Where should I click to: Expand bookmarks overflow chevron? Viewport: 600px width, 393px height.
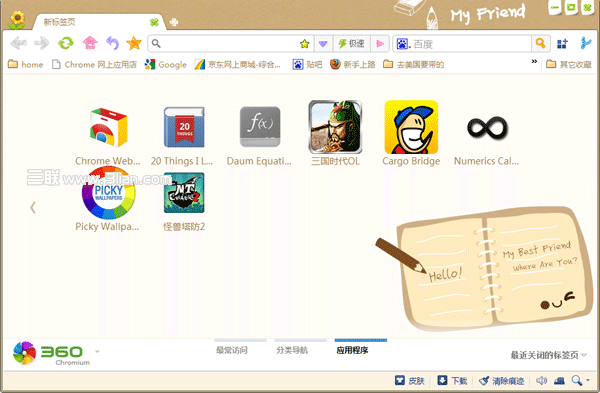click(x=534, y=61)
